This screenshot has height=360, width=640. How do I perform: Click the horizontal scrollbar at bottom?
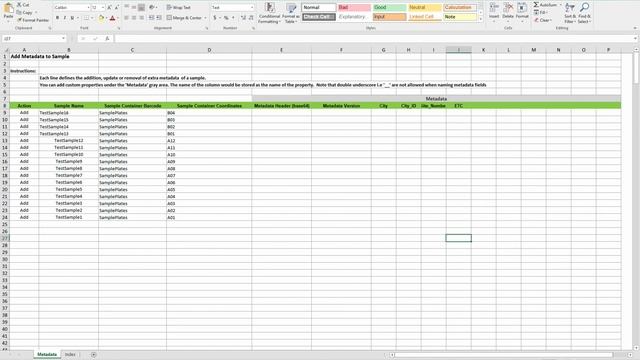point(504,355)
